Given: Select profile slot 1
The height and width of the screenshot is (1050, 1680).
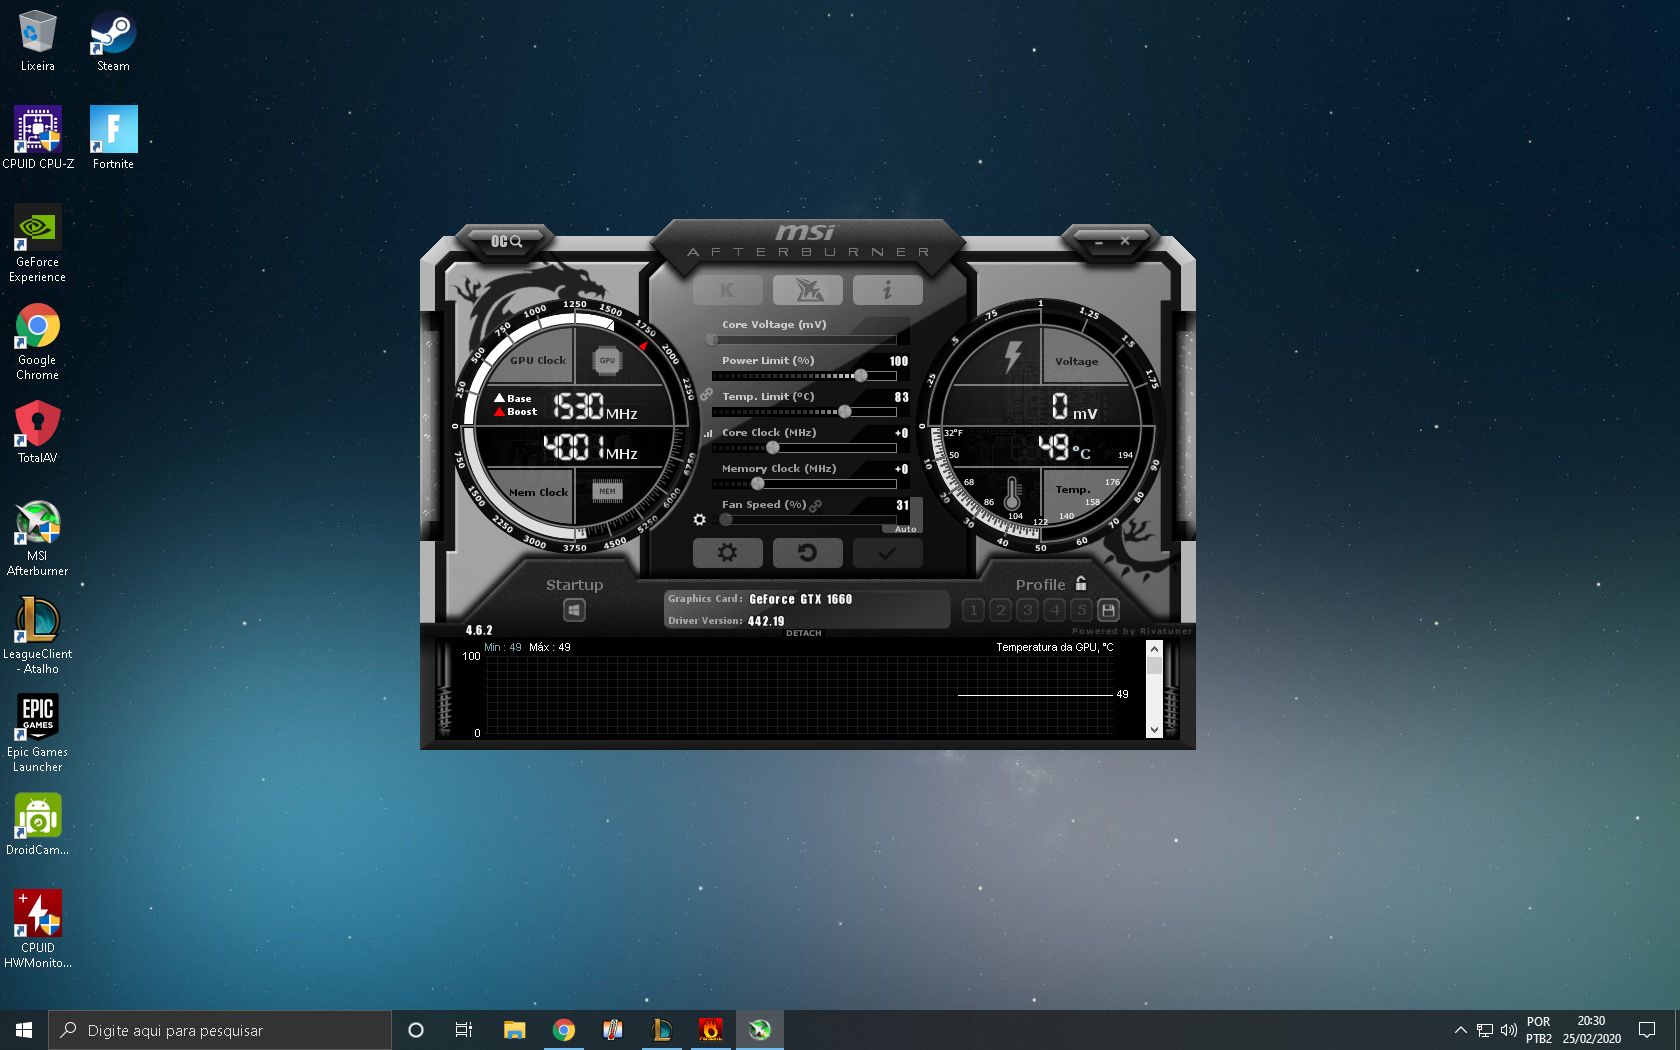Looking at the screenshot, I should (974, 610).
